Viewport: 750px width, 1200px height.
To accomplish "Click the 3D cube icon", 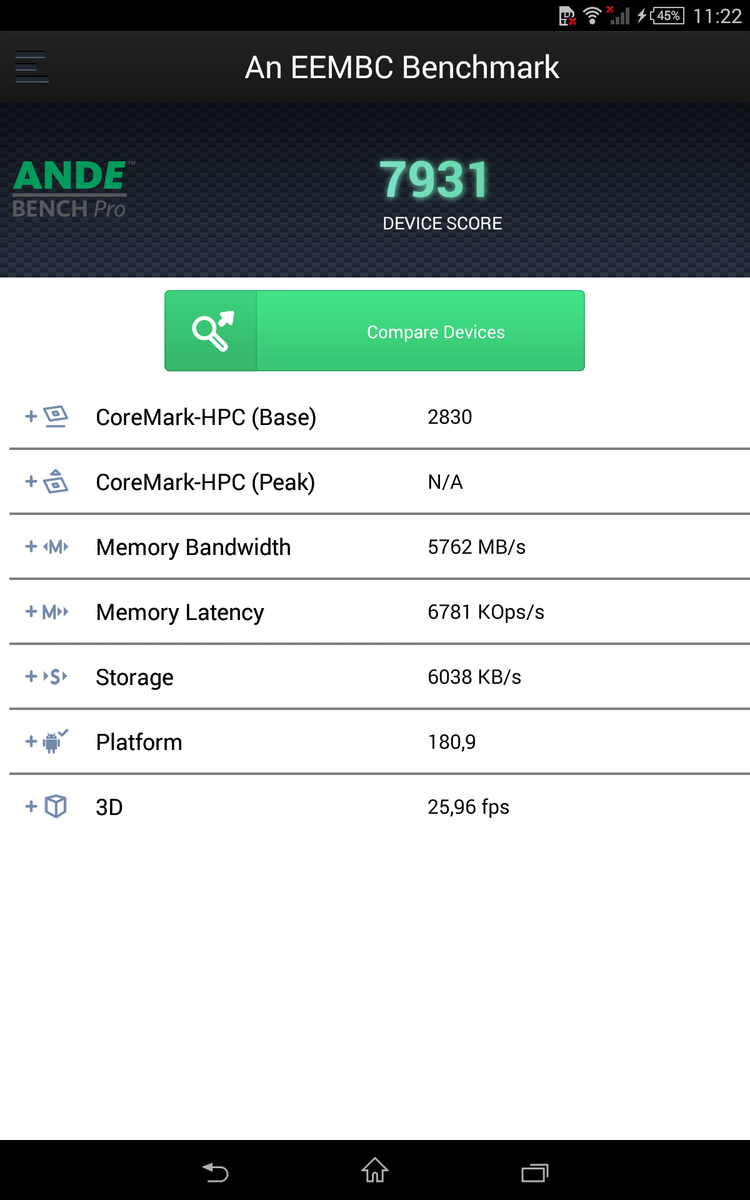I will point(56,807).
